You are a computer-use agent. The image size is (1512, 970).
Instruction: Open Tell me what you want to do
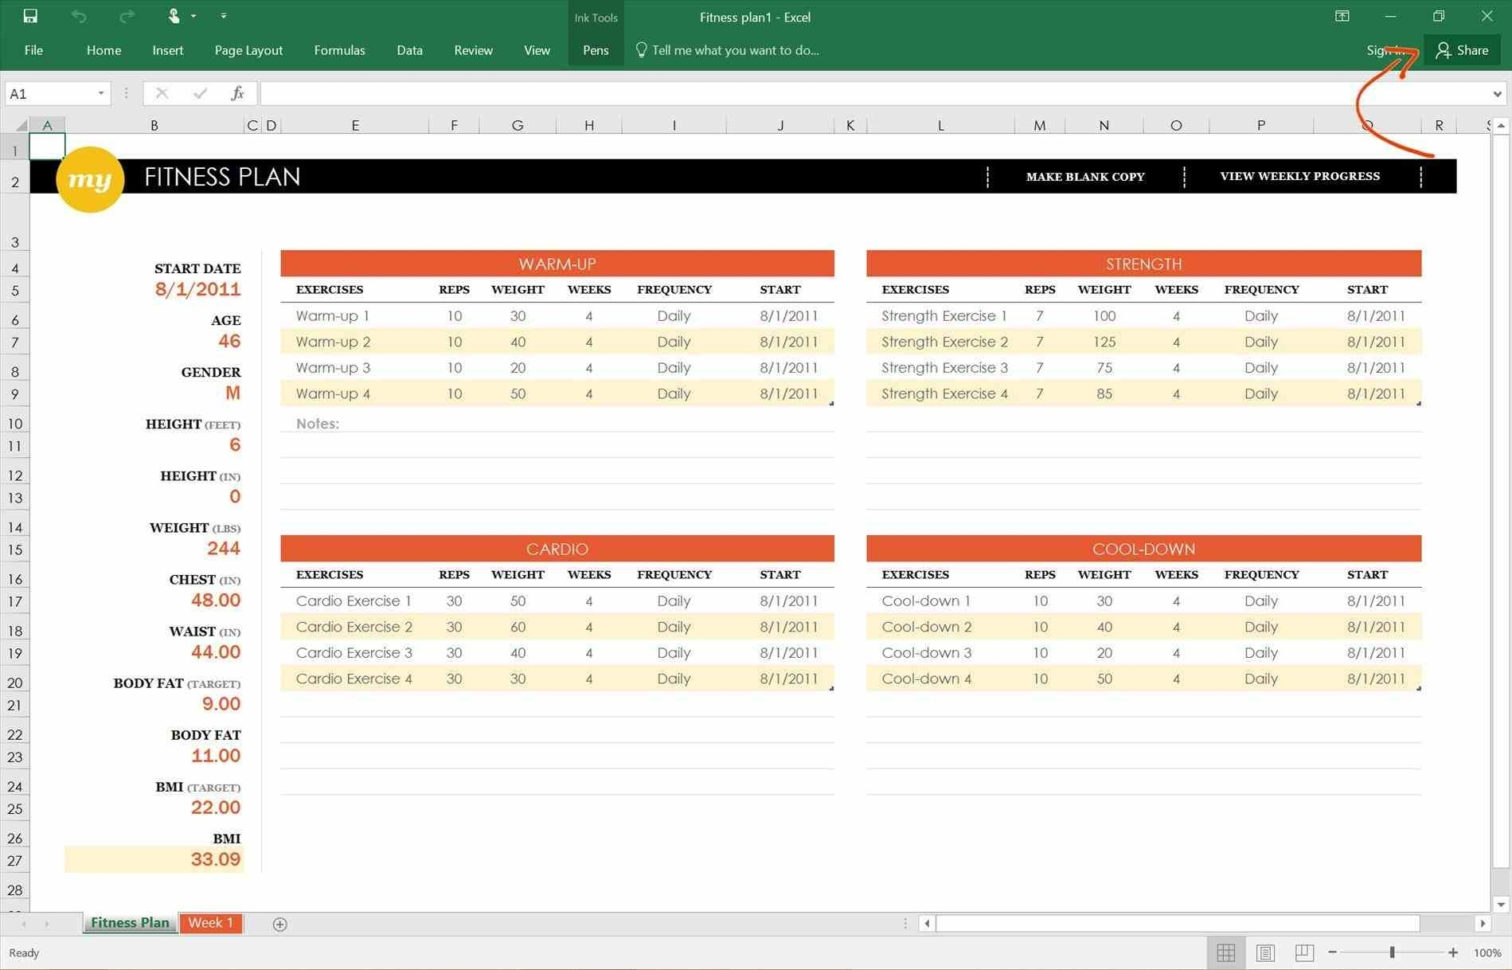click(x=735, y=50)
